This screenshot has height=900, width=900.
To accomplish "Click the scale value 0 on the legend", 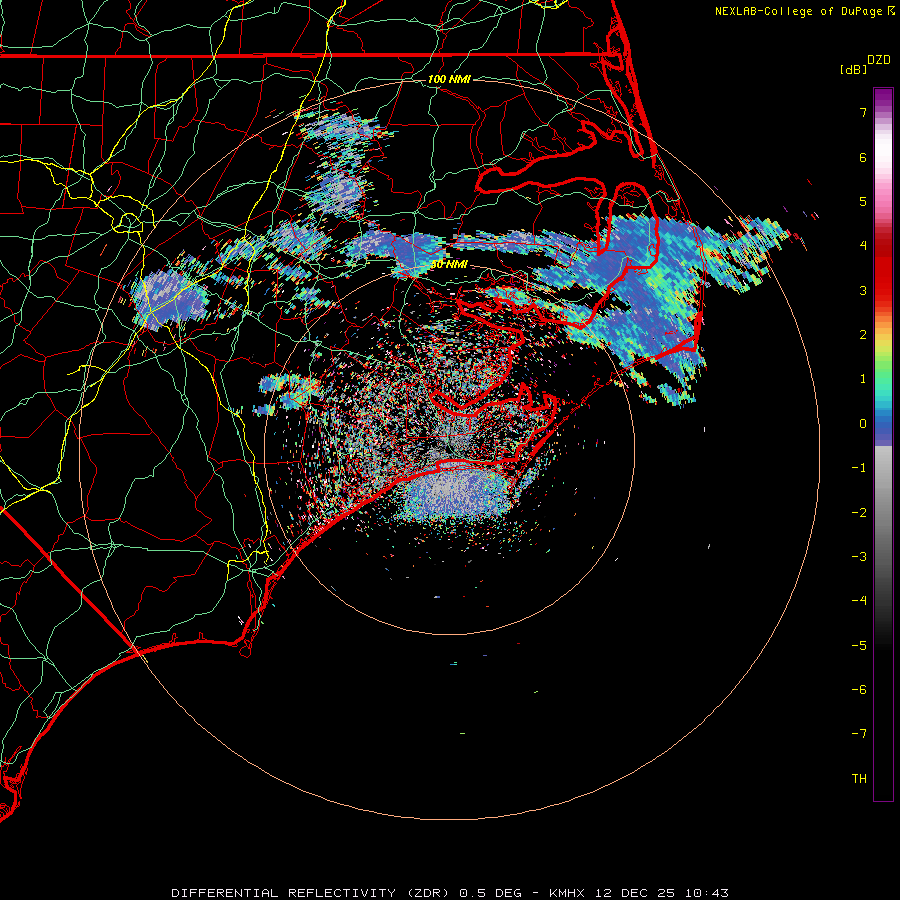I will [863, 424].
